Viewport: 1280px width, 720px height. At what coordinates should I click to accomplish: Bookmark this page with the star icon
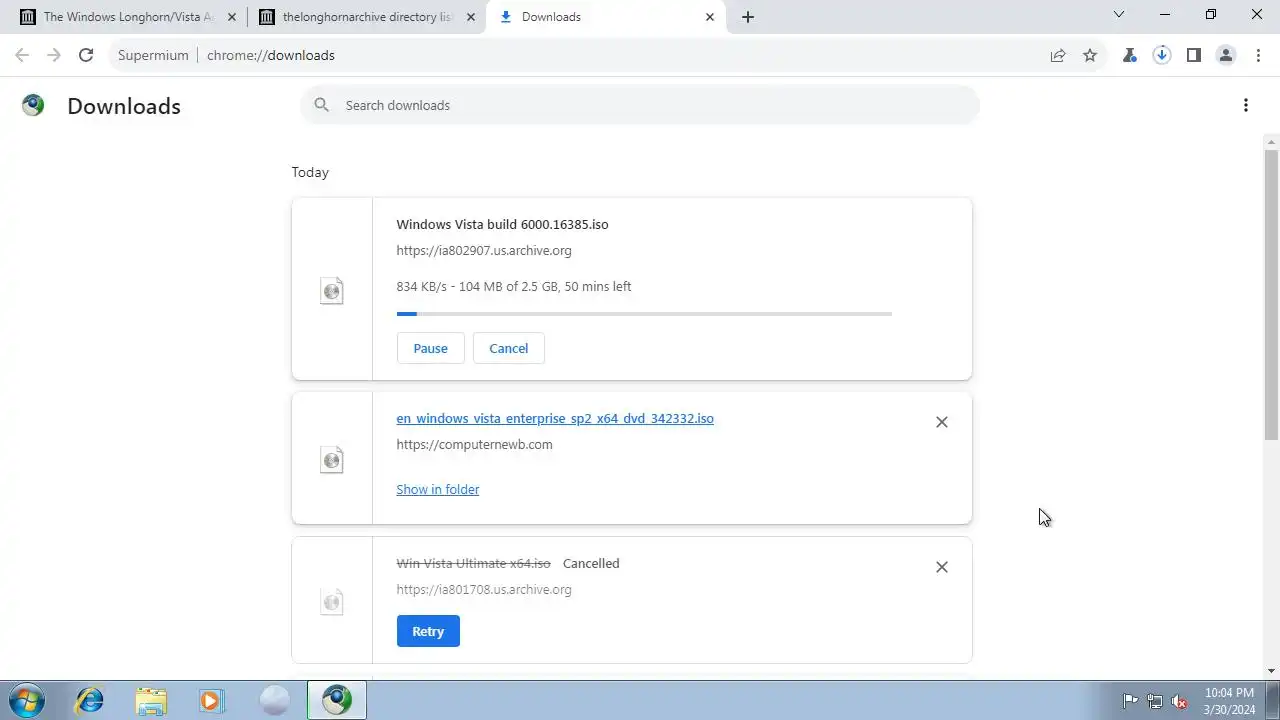(1090, 55)
